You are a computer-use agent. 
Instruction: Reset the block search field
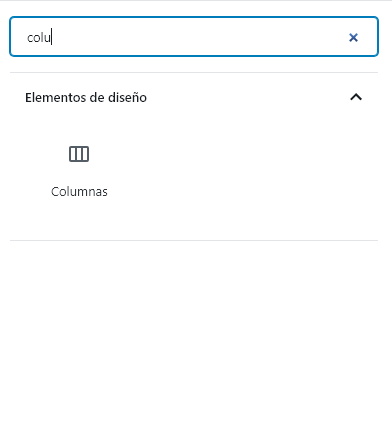coord(353,37)
